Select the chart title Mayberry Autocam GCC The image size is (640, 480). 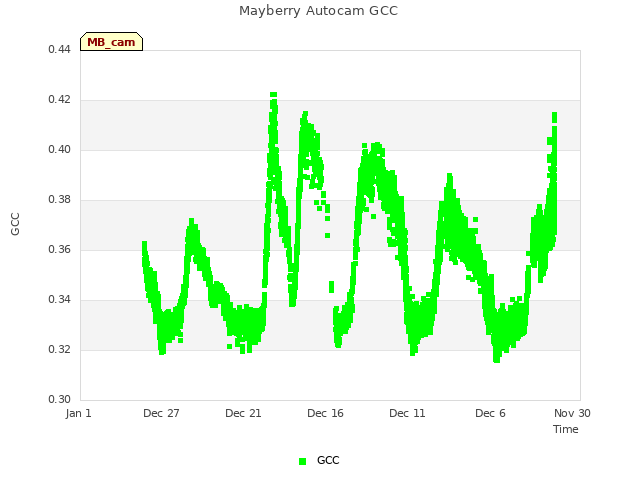pyautogui.click(x=318, y=11)
